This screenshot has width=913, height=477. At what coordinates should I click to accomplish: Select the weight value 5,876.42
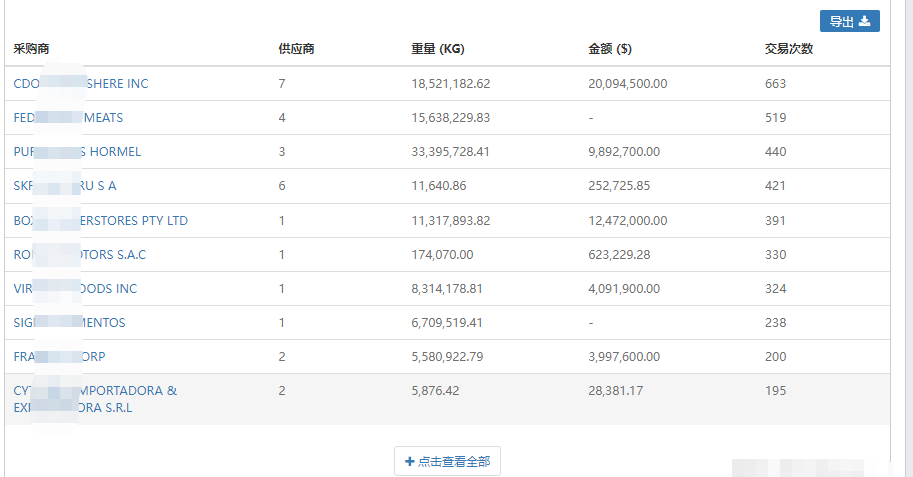click(436, 391)
